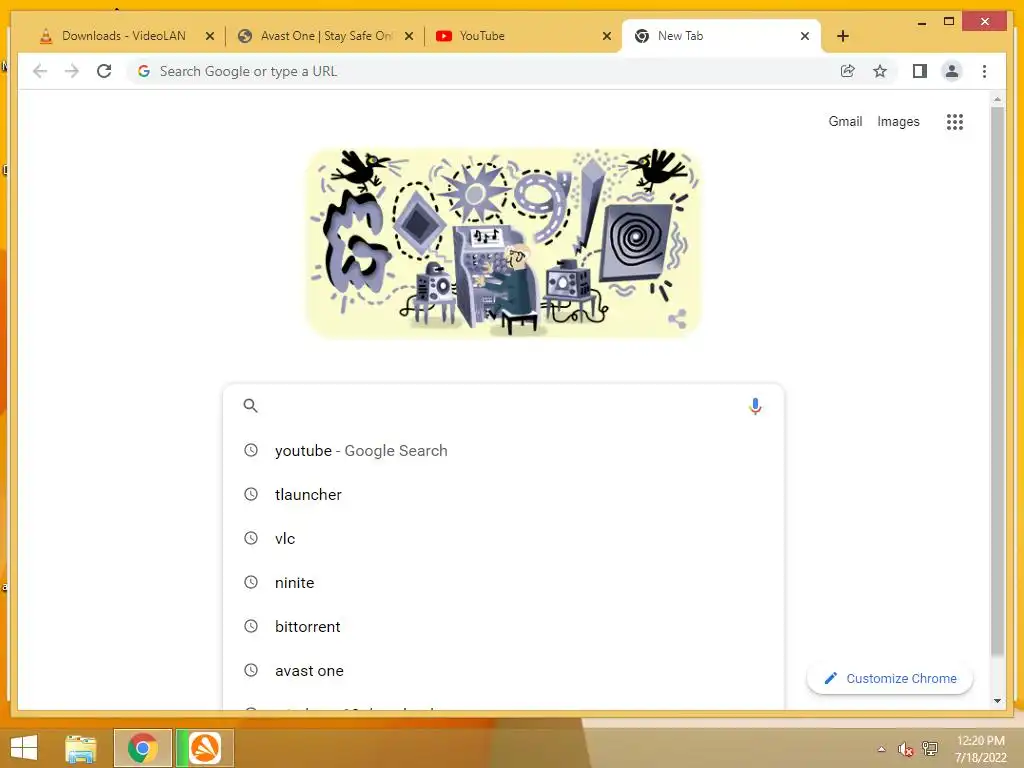Image resolution: width=1024 pixels, height=768 pixels.
Task: Open the Windows Start menu
Action: tap(24, 748)
